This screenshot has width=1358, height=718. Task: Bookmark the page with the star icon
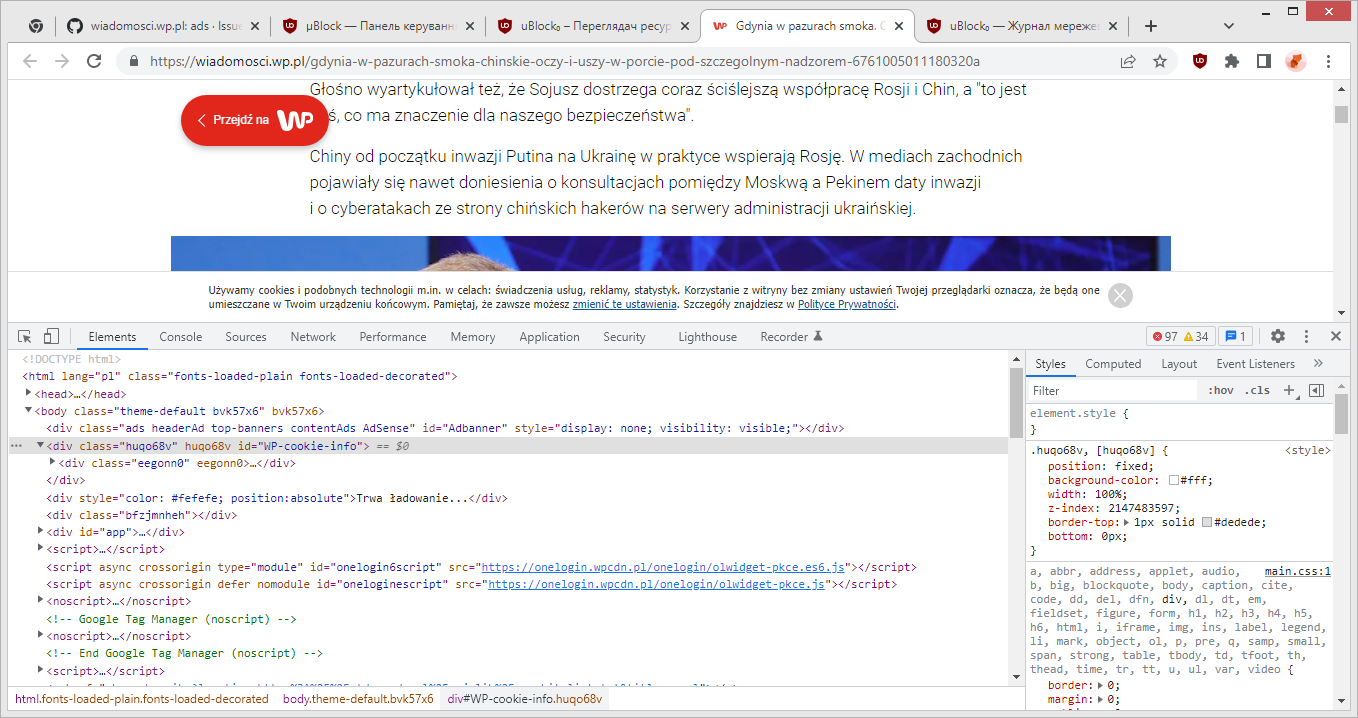[1159, 61]
